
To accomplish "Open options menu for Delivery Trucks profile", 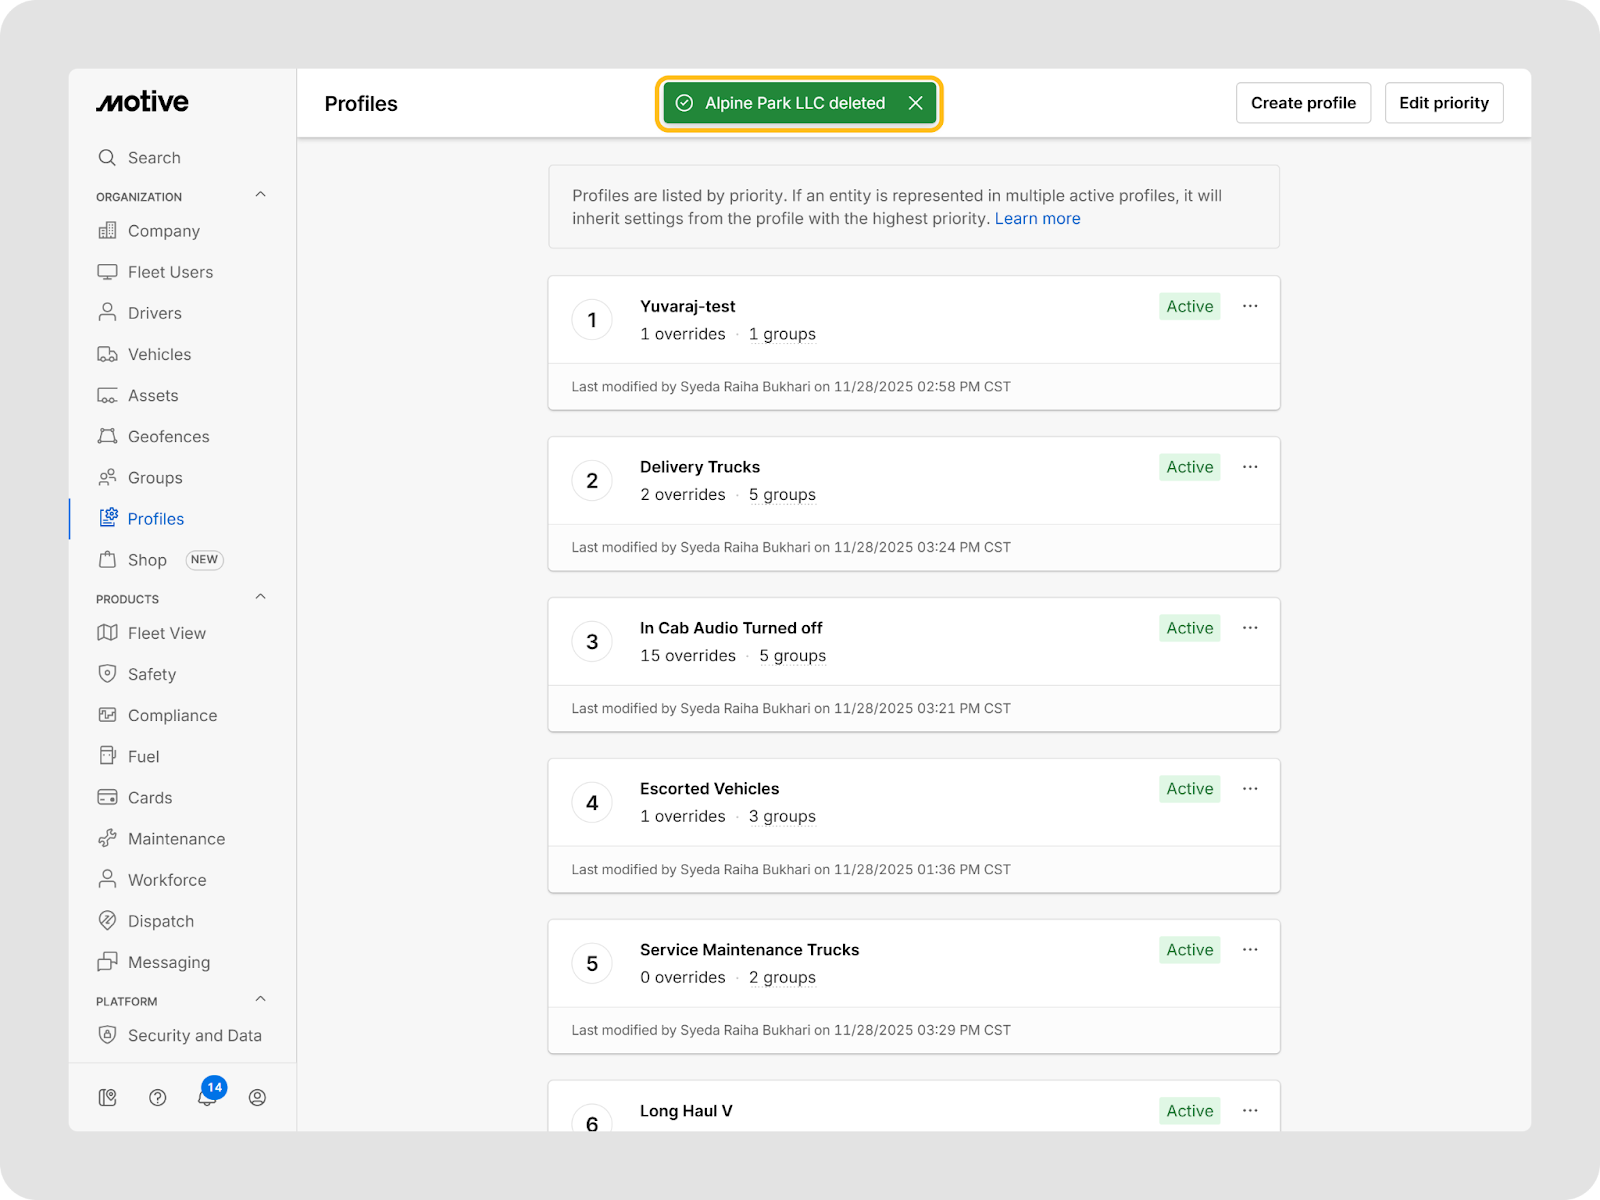I will [x=1250, y=467].
